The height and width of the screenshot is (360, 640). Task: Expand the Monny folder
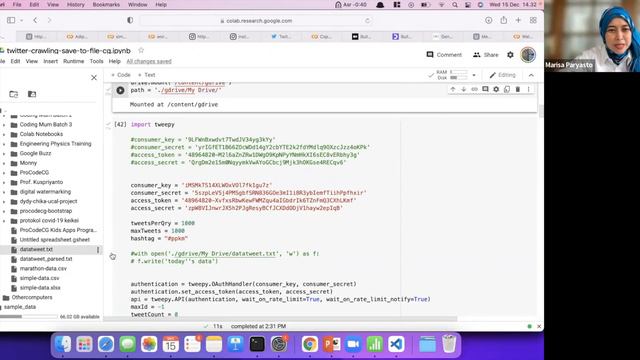coord(4,163)
